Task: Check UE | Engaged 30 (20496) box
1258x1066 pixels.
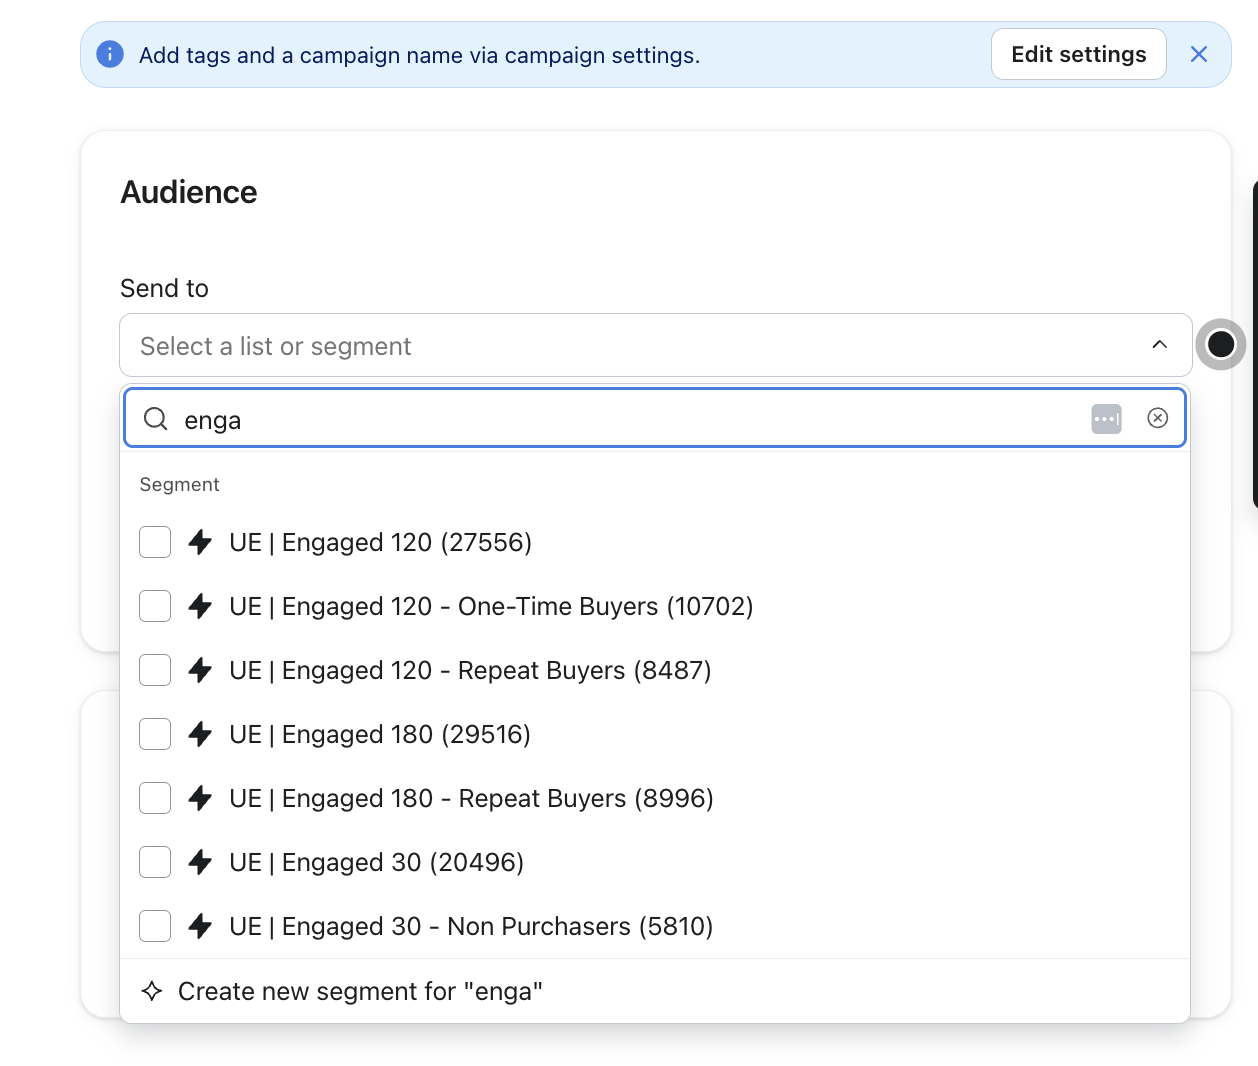Action: point(155,862)
